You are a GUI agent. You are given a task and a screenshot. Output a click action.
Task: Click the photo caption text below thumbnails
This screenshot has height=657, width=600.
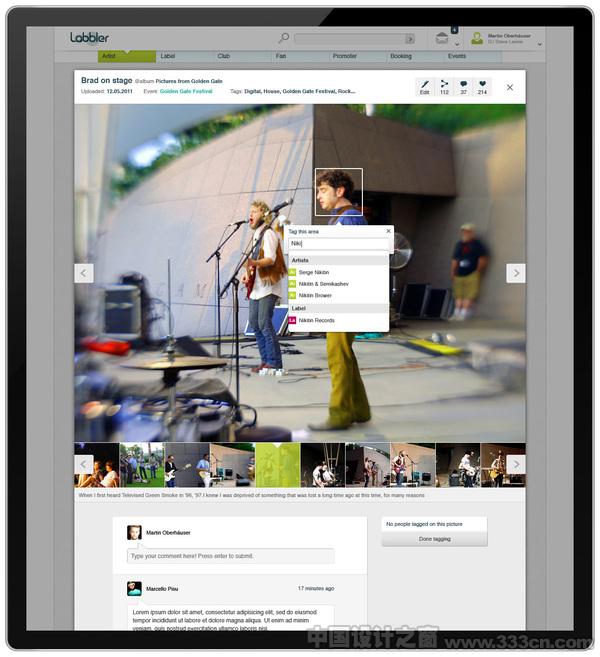pyautogui.click(x=251, y=495)
